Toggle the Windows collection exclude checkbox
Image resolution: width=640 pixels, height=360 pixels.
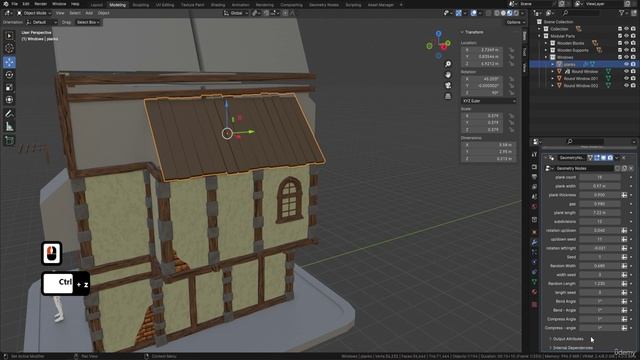pos(620,57)
